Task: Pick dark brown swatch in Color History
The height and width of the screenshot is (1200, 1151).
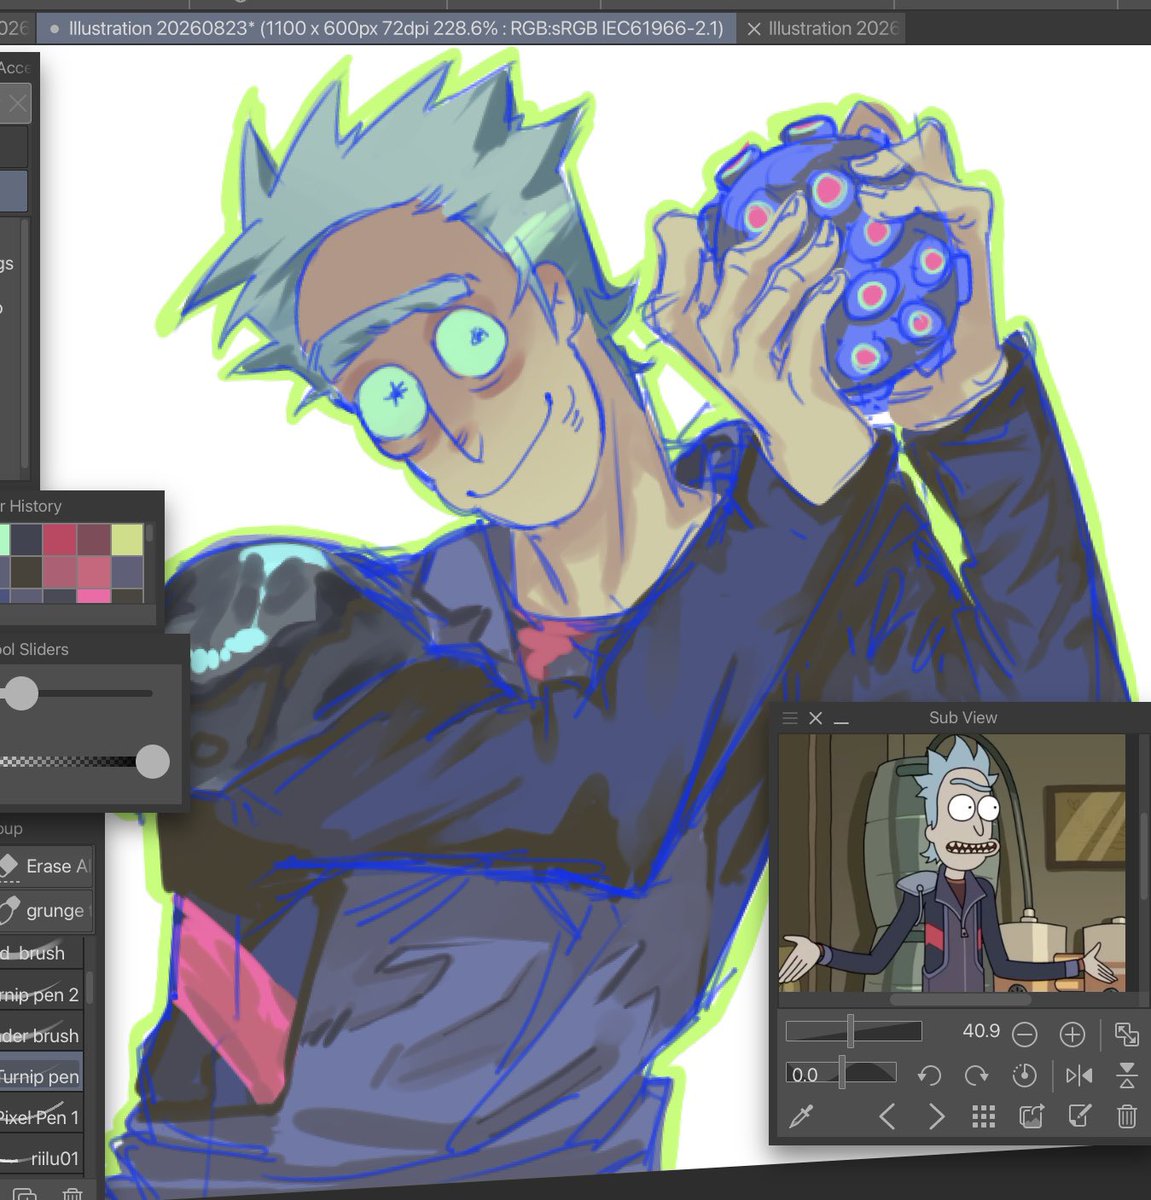Action: point(26,572)
